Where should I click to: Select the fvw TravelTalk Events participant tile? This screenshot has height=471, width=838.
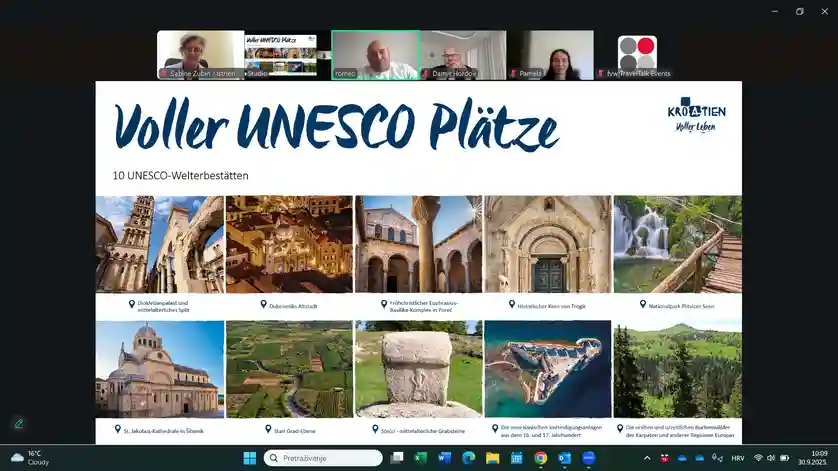637,55
